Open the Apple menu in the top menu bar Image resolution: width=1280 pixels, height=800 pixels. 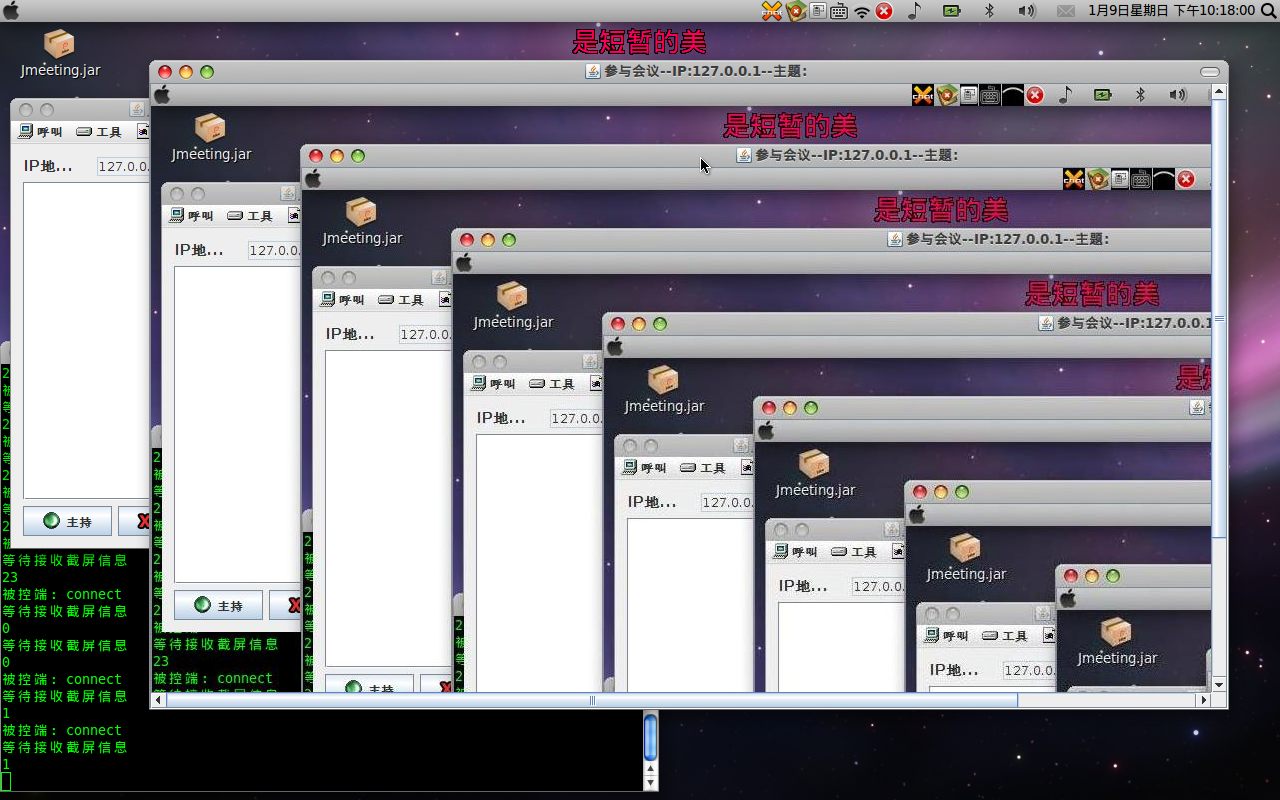(x=11, y=10)
